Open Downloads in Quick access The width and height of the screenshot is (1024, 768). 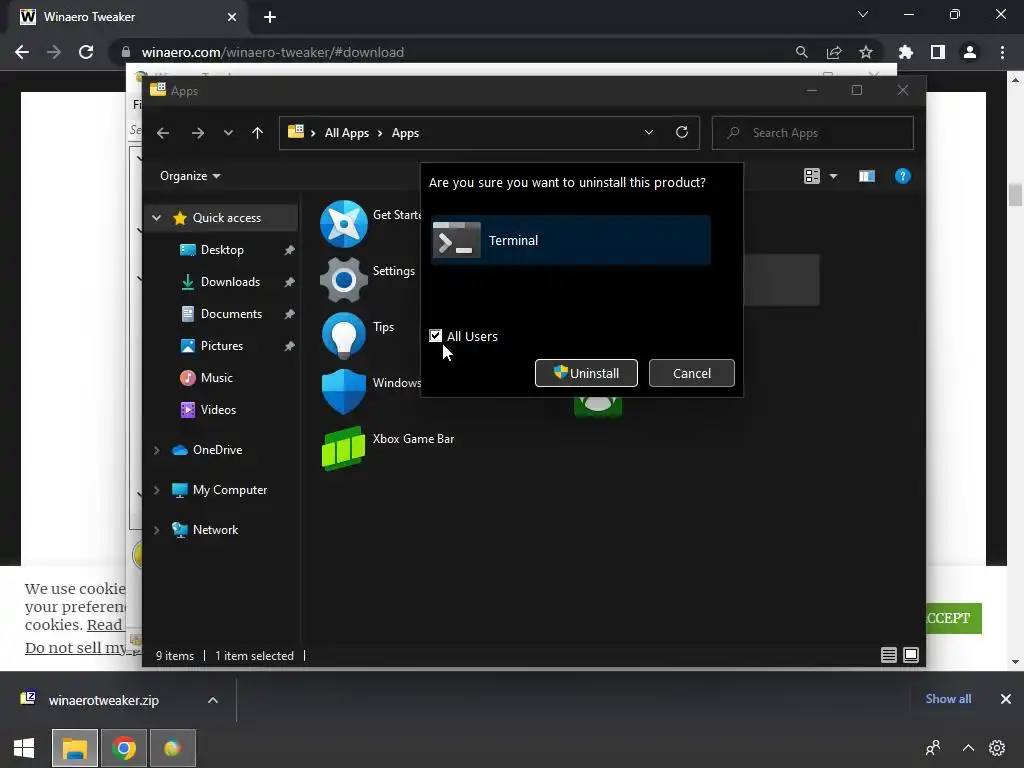pos(230,281)
